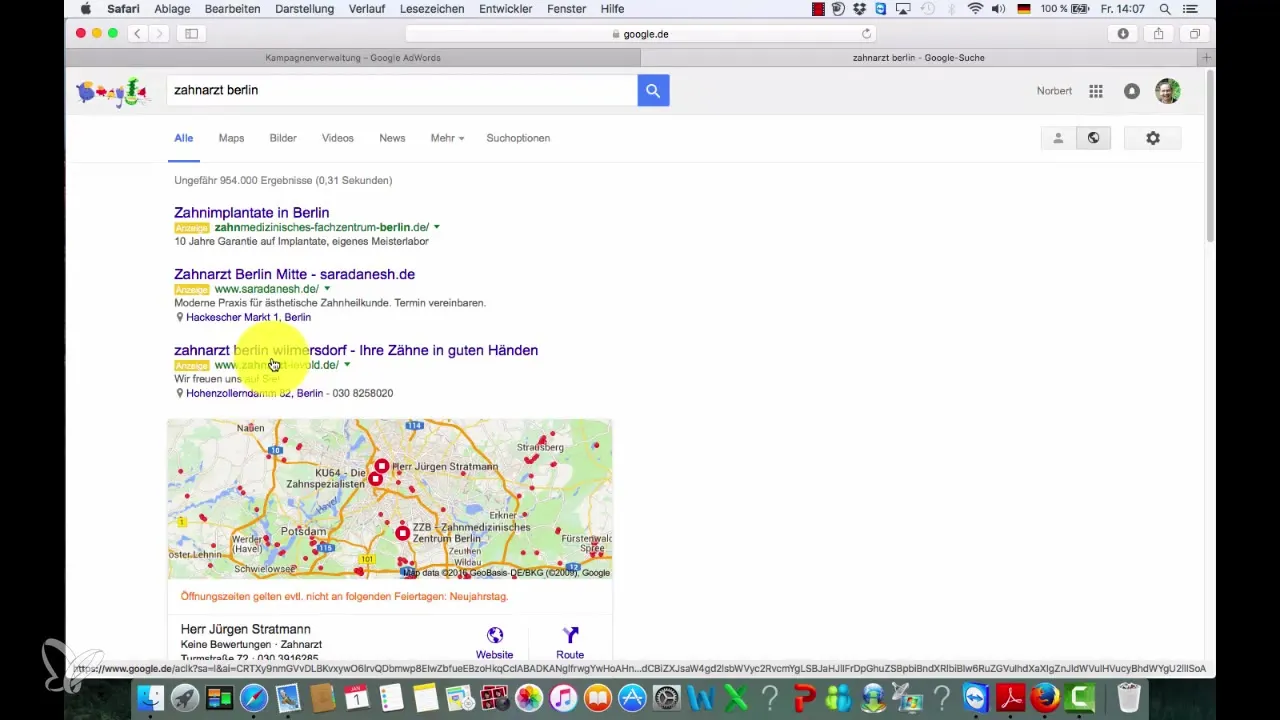
Task: Open volume control in menu bar
Action: click(998, 9)
